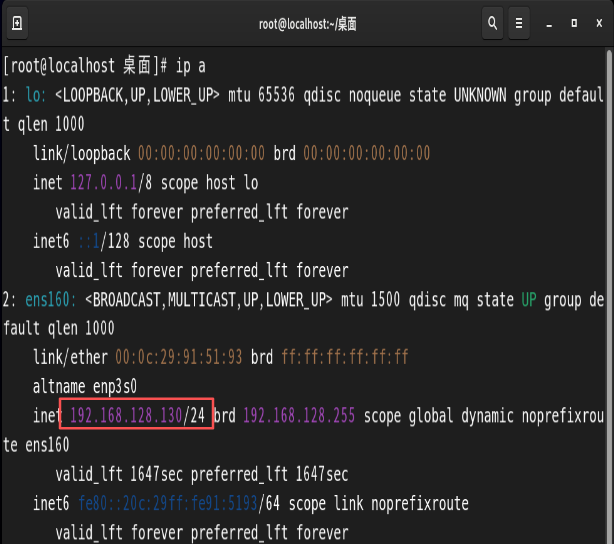614x544 pixels.
Task: Click the '::1' IPv6 loopback address
Action: pyautogui.click(x=89, y=241)
